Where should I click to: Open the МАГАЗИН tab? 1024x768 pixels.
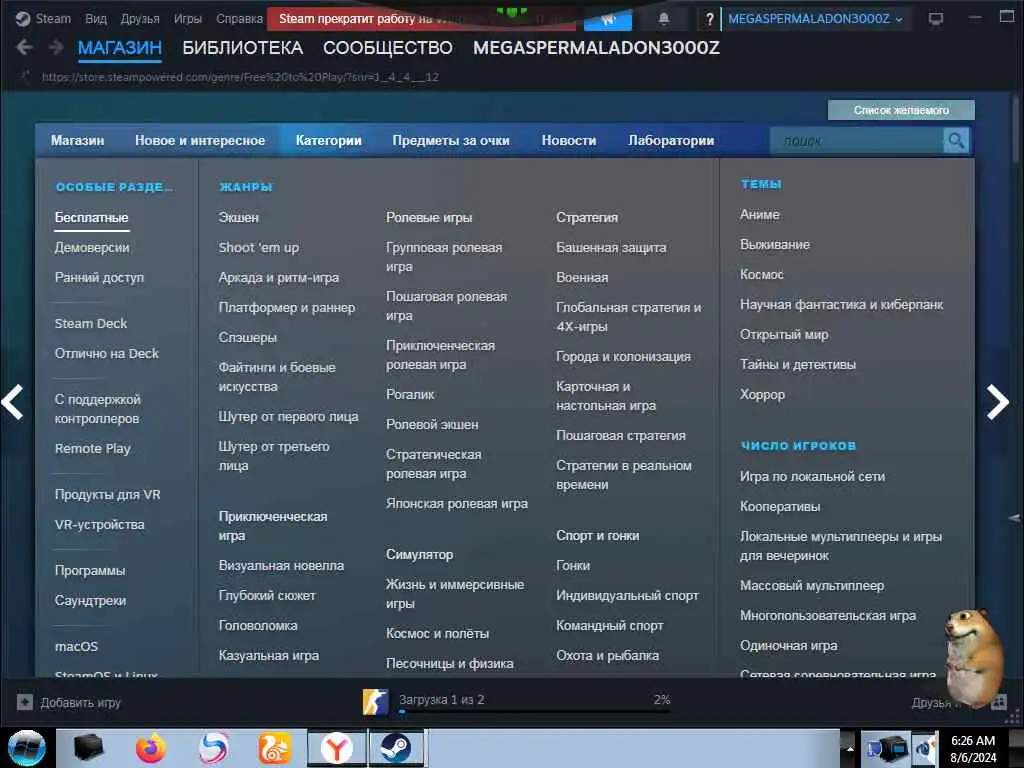click(x=120, y=48)
